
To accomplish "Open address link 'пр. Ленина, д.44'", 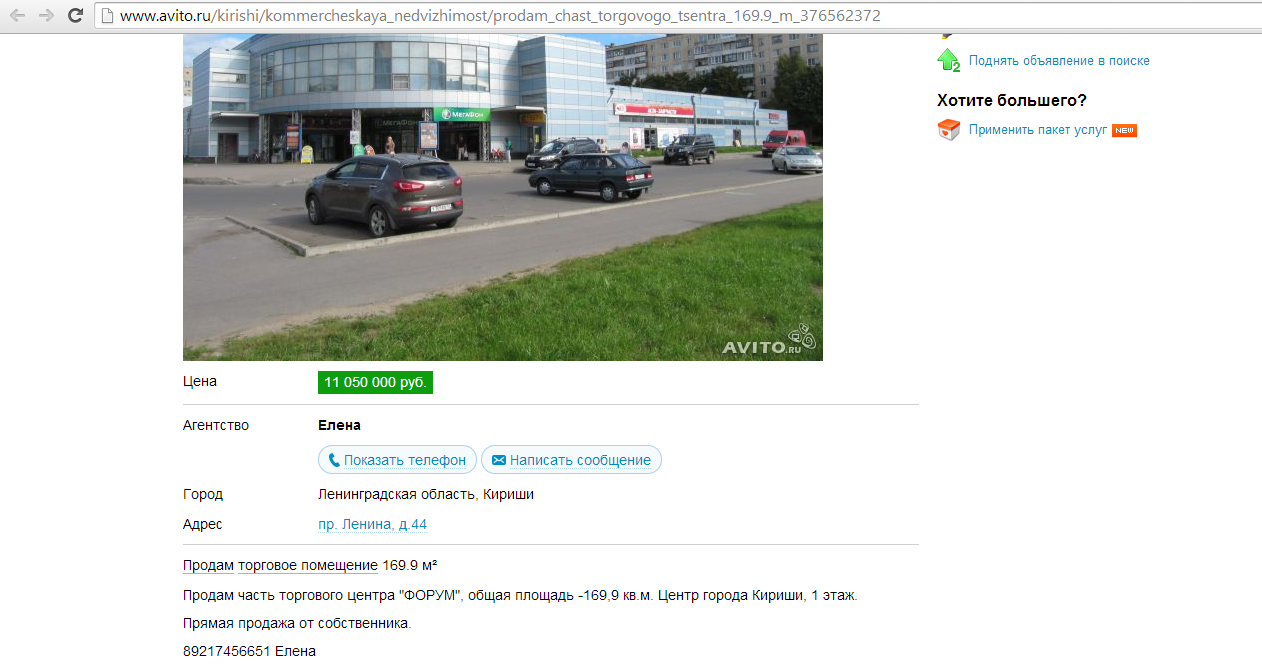I will [372, 524].
